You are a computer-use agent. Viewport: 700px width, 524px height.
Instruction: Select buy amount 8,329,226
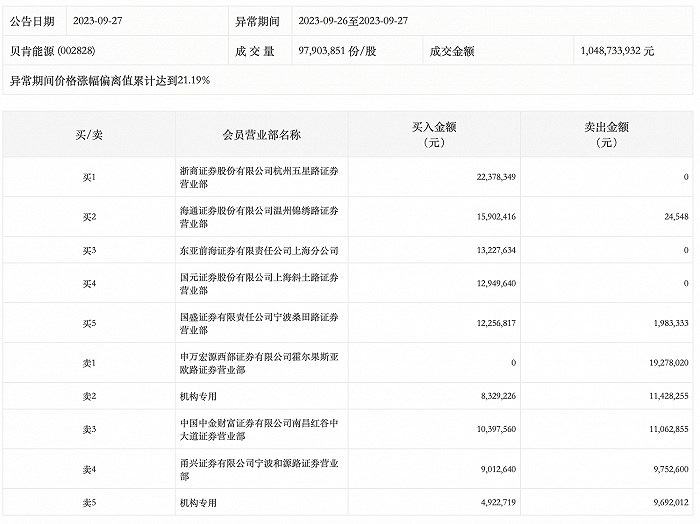coord(498,396)
